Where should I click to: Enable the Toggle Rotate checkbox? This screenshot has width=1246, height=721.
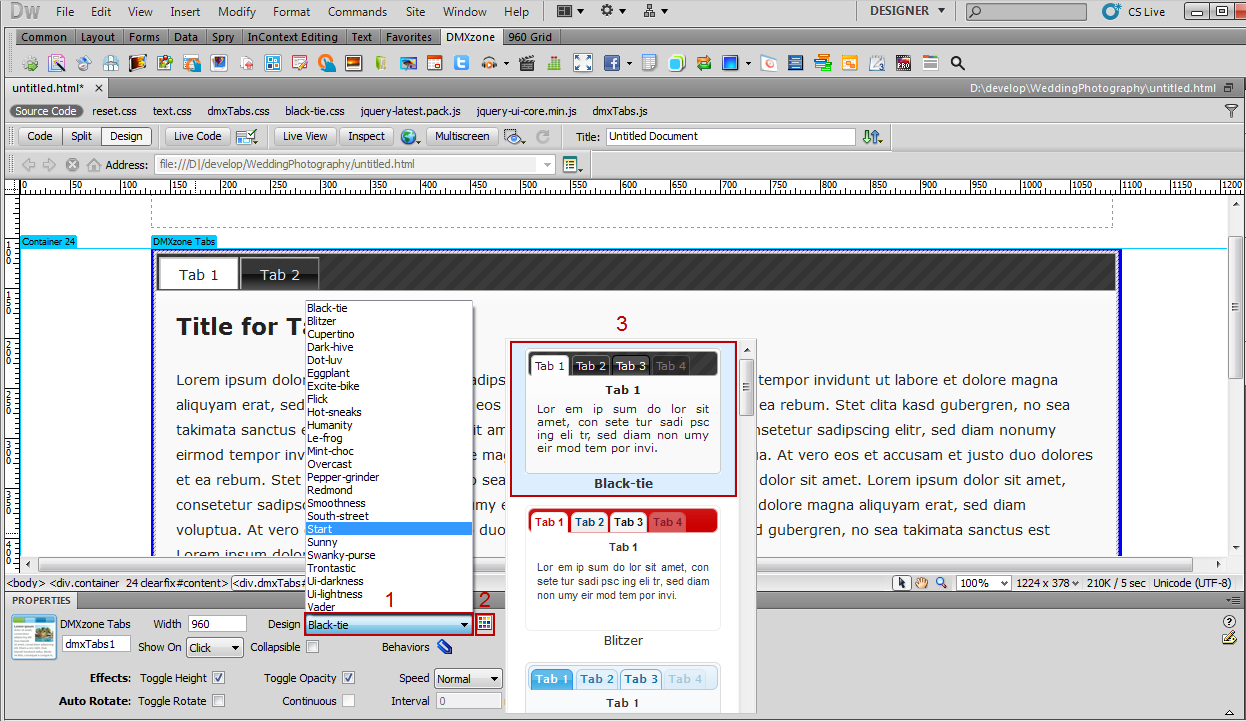[219, 701]
